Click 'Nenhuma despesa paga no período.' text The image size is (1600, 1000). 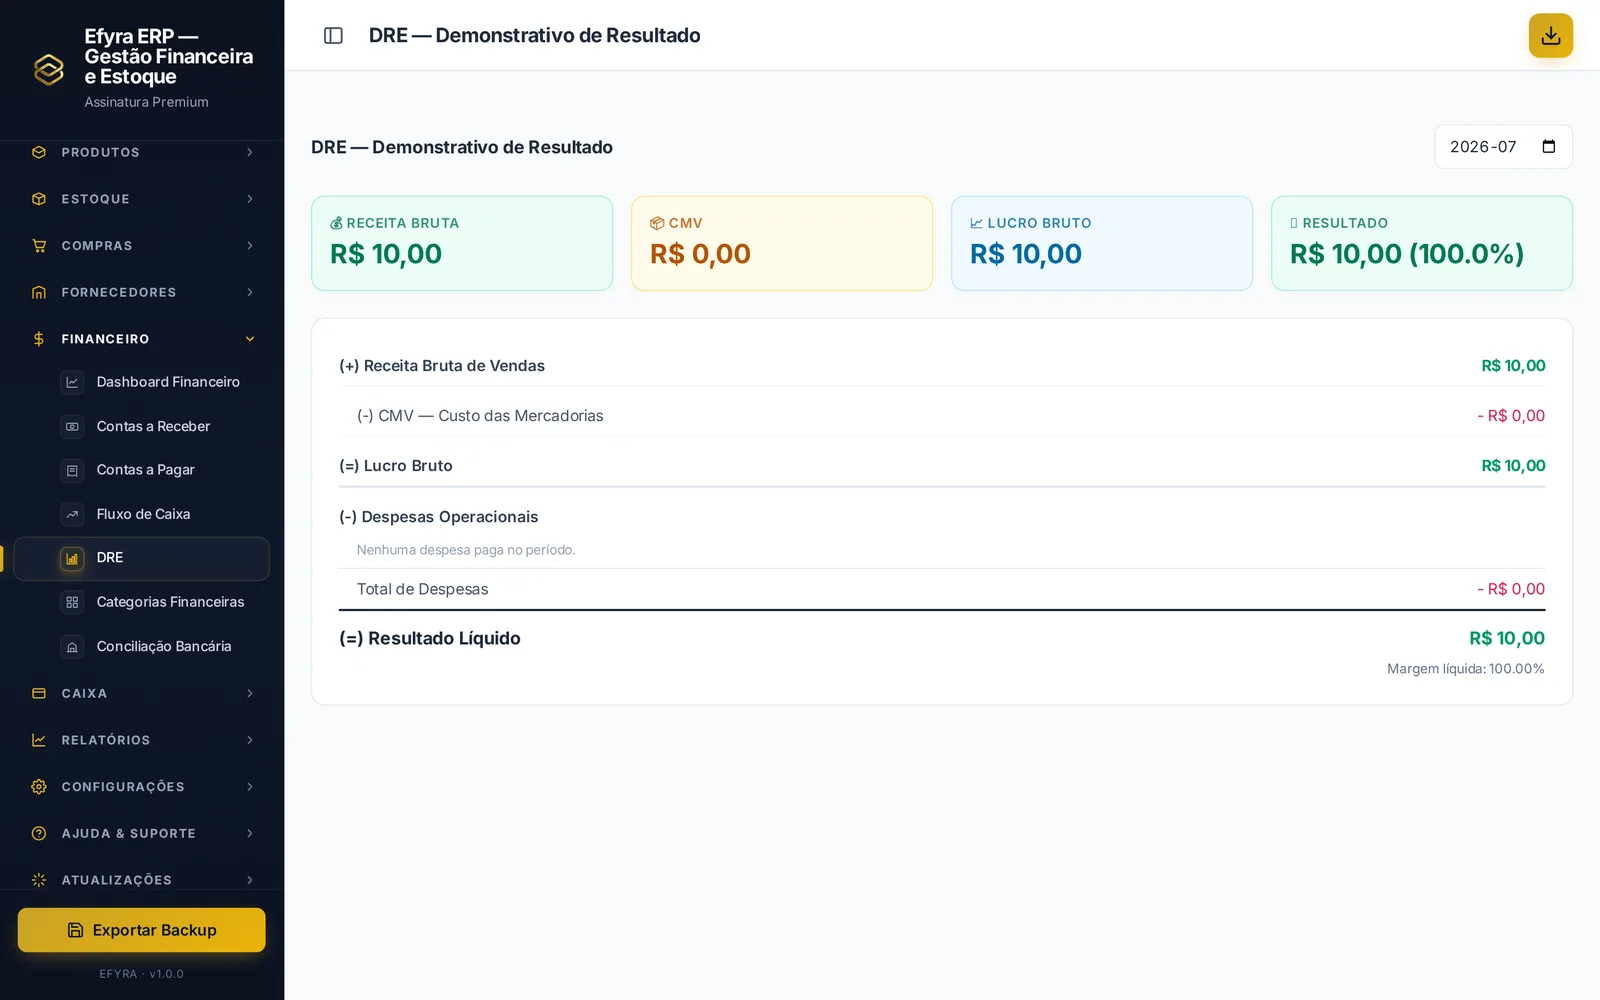click(x=466, y=550)
